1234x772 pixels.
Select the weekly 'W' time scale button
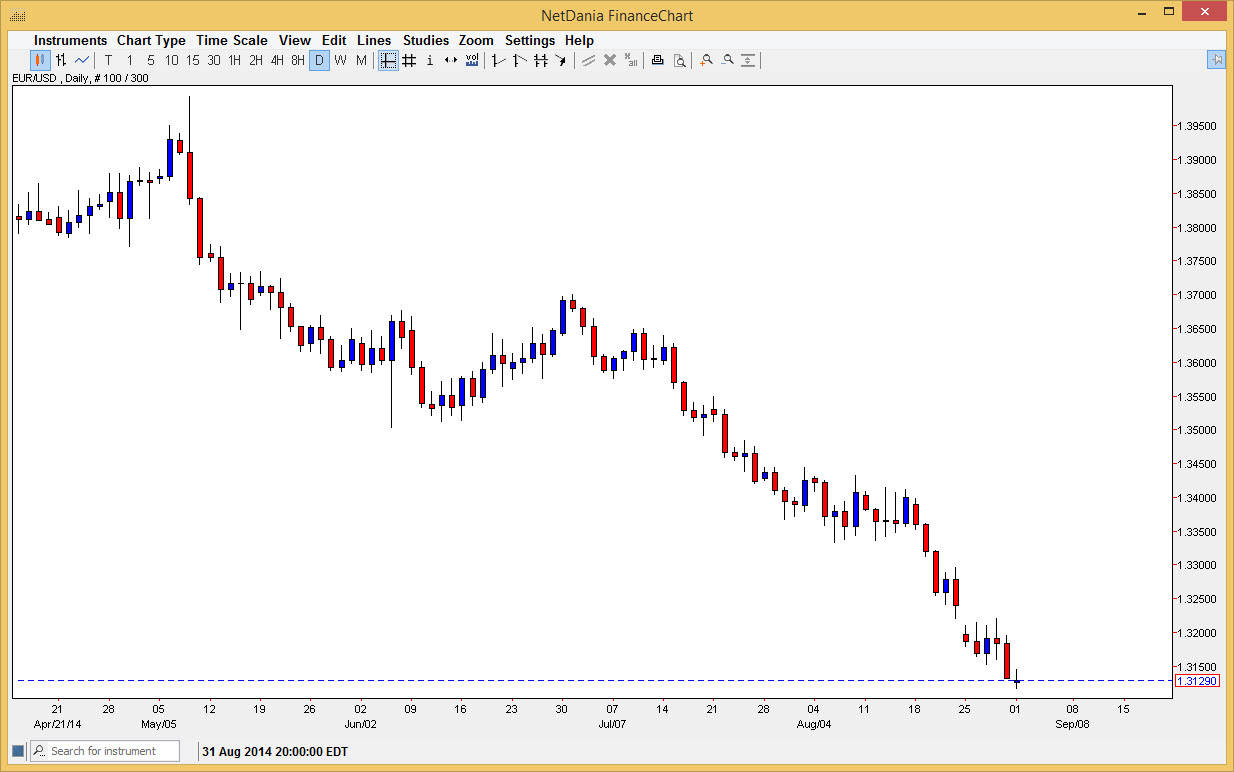(x=340, y=60)
